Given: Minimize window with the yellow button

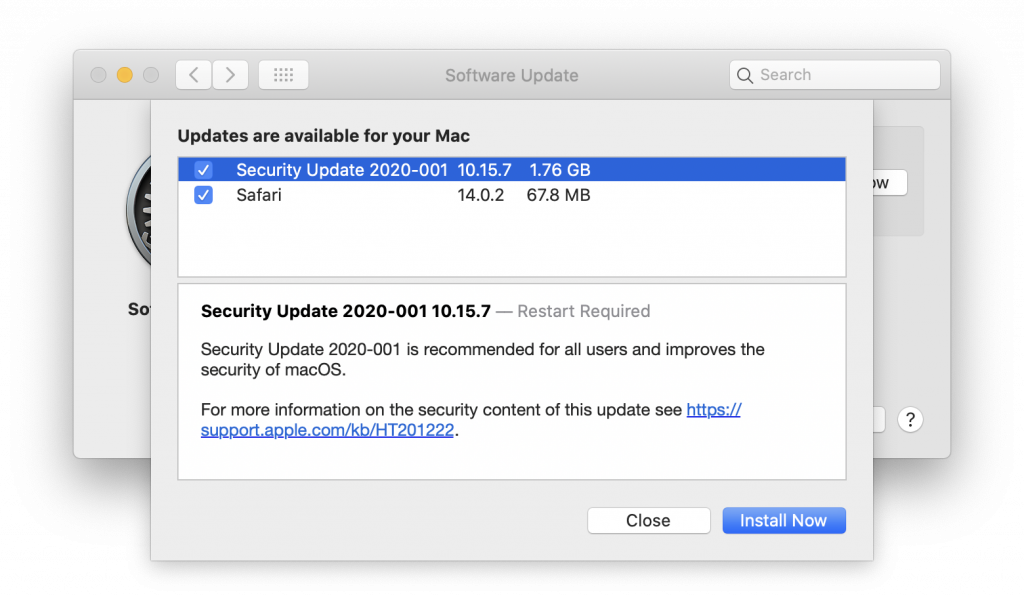Looking at the screenshot, I should coord(125,75).
